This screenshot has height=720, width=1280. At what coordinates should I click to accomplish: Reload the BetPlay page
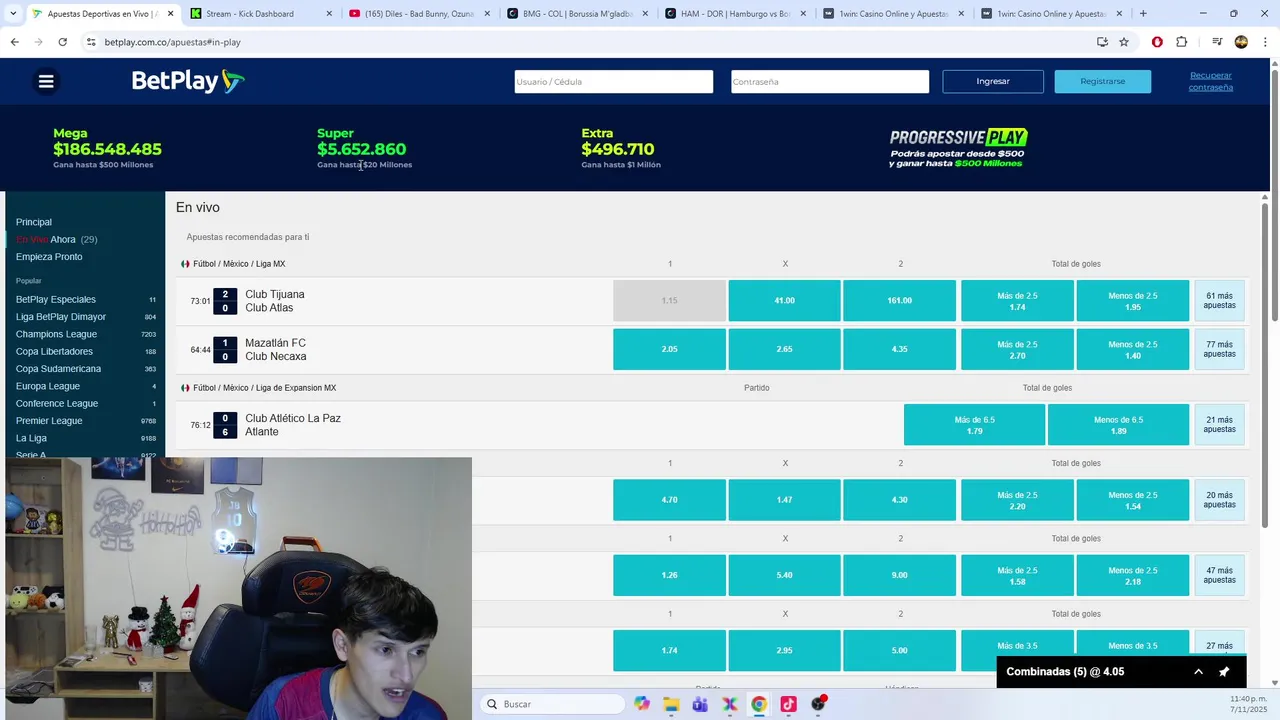pos(62,42)
